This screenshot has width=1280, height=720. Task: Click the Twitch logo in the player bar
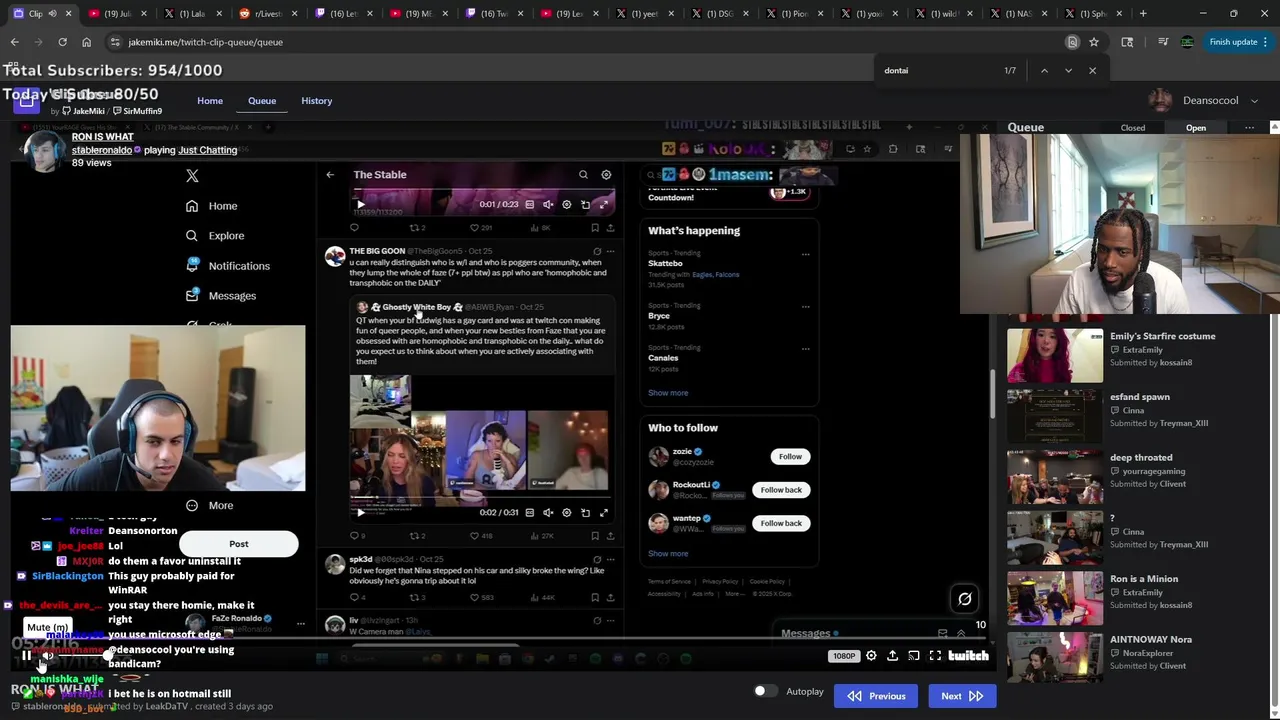968,656
